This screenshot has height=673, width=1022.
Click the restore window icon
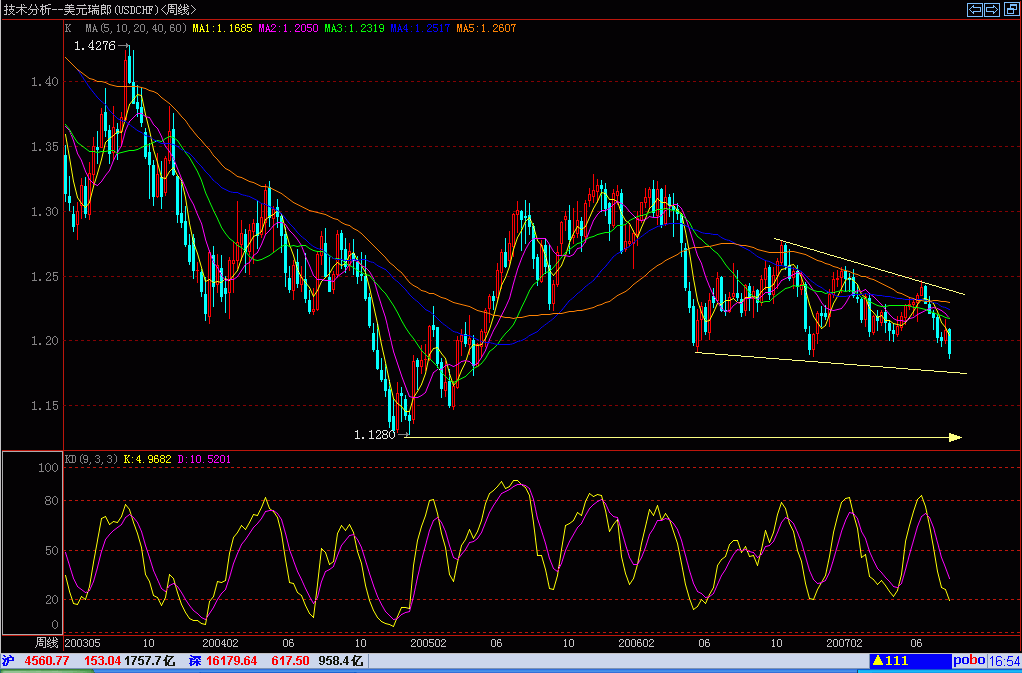[x=1010, y=10]
